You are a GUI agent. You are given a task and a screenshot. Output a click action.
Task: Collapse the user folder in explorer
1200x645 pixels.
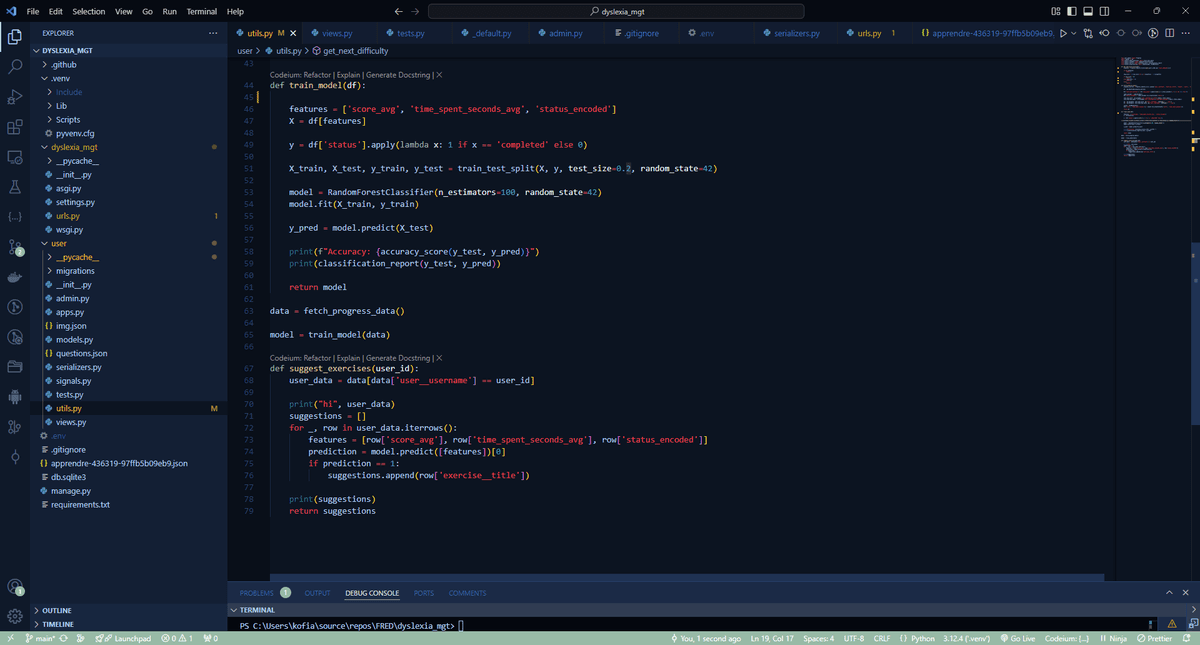pos(130,243)
